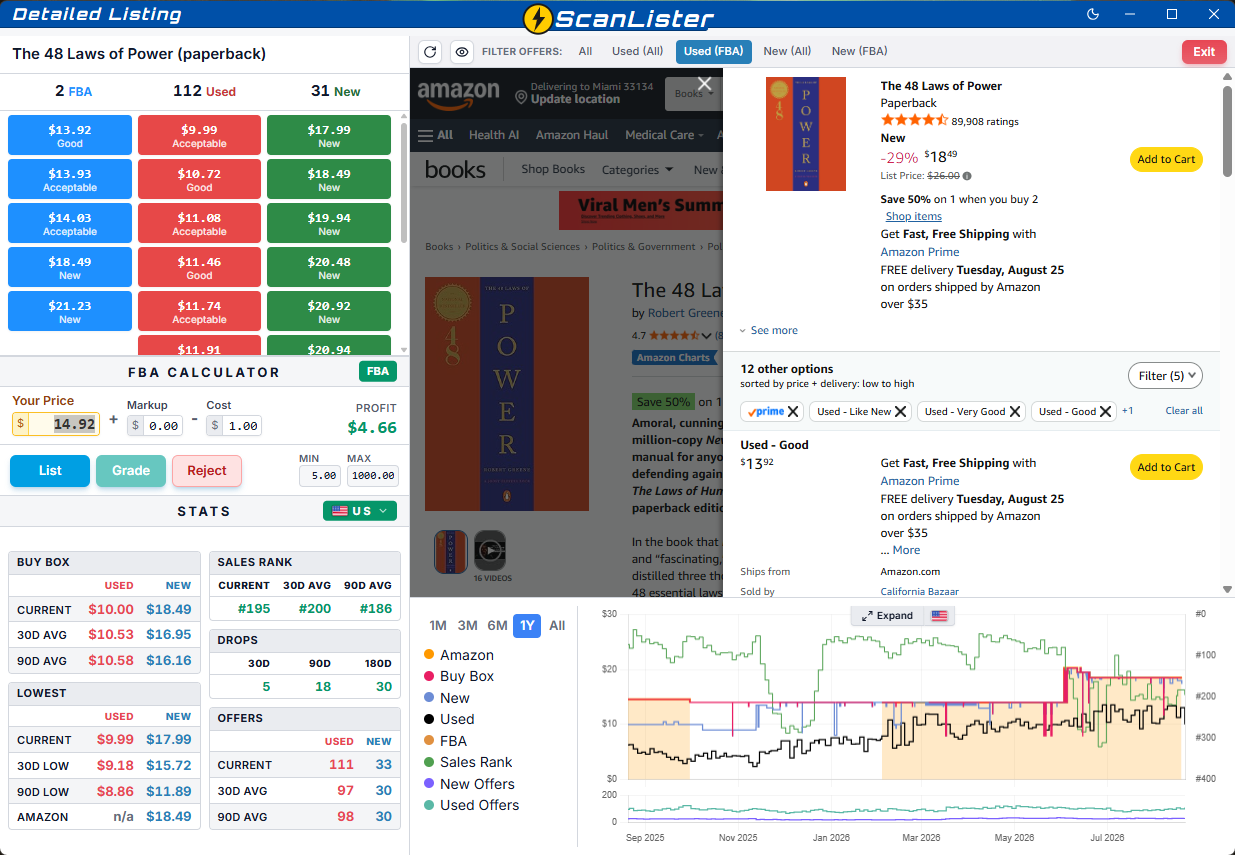
Task: Edit the MAX price field
Action: (373, 476)
